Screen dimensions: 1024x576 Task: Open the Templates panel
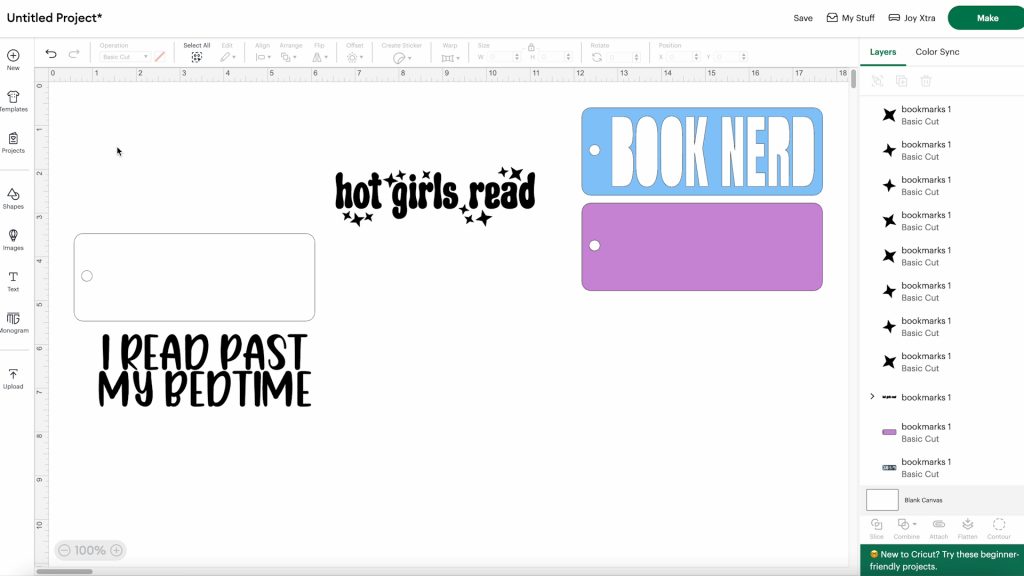[13, 98]
